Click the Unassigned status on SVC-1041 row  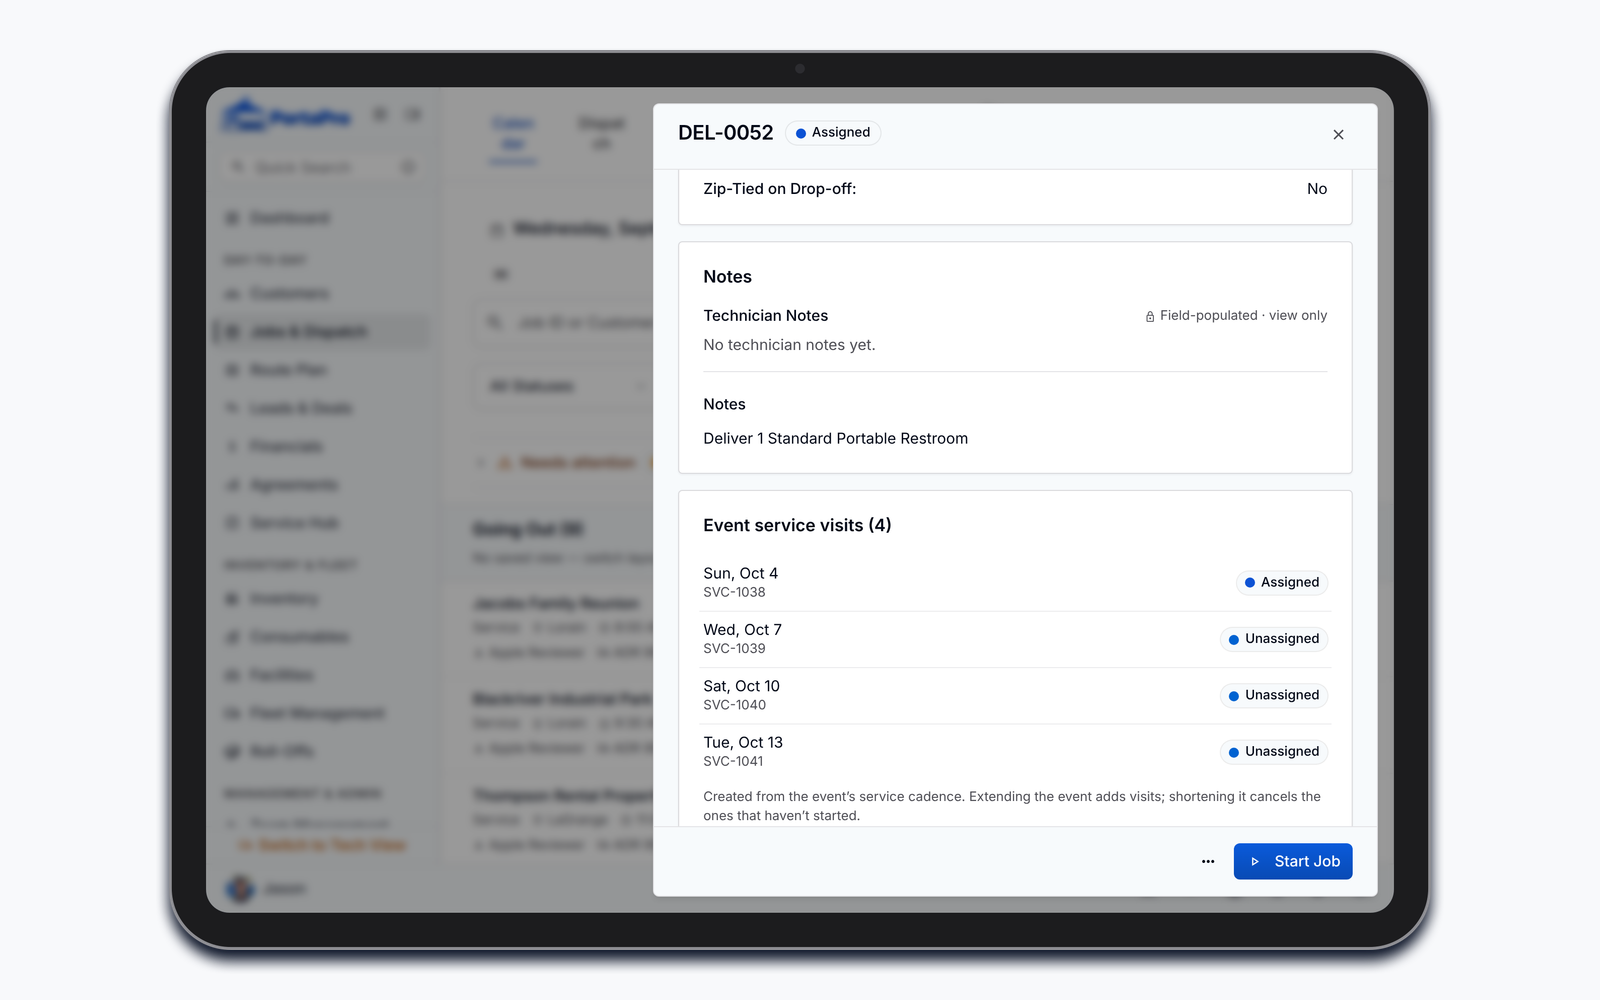coord(1274,751)
